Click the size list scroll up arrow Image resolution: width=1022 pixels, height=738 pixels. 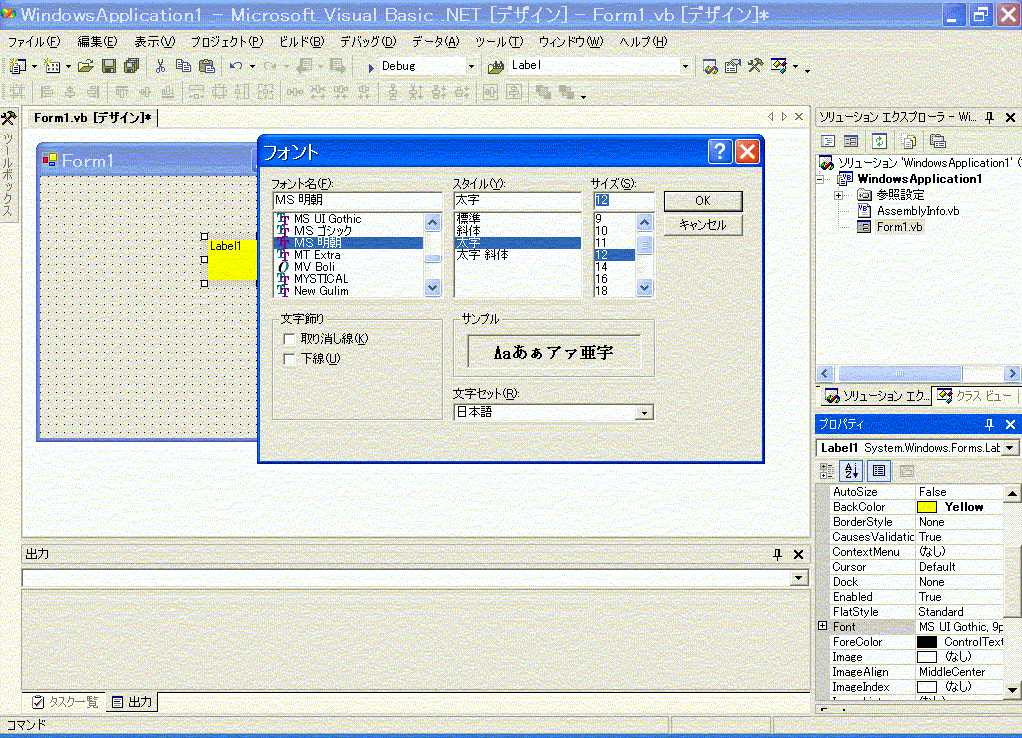click(x=644, y=223)
